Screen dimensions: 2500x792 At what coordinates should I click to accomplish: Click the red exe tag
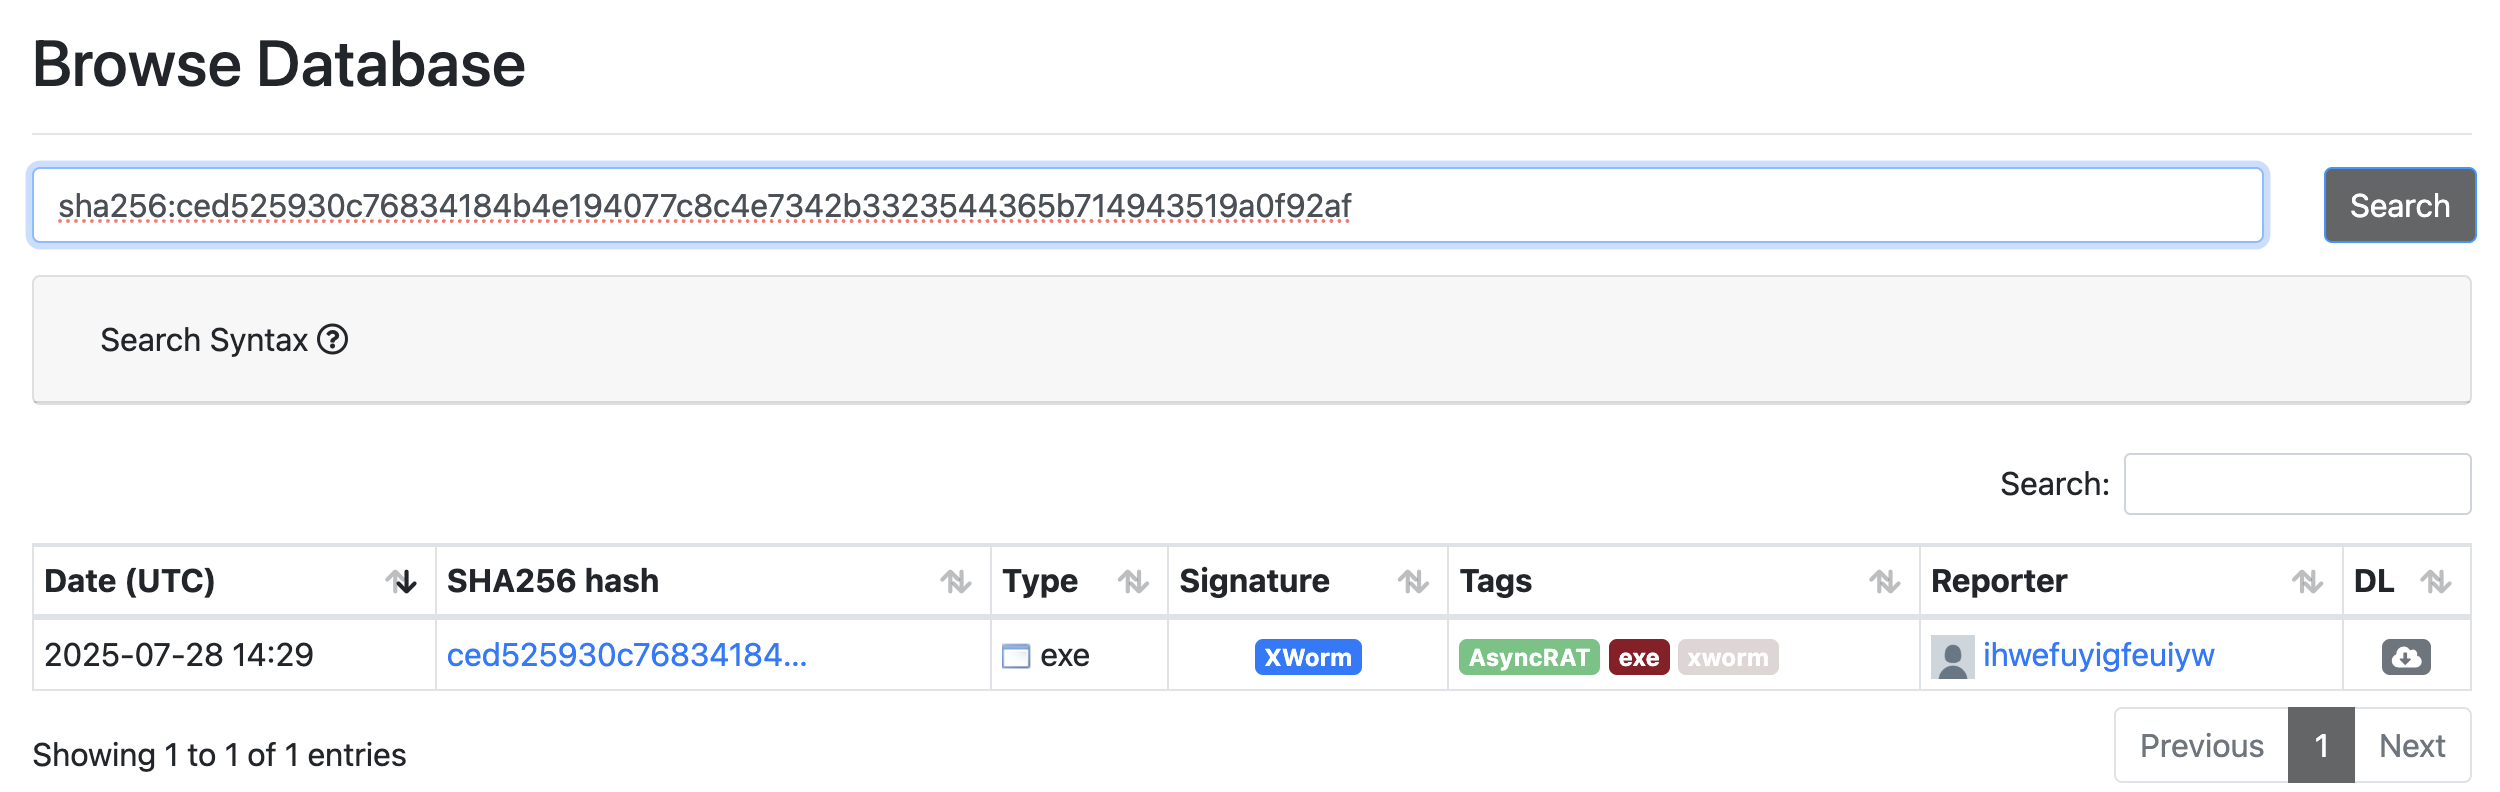click(1638, 657)
